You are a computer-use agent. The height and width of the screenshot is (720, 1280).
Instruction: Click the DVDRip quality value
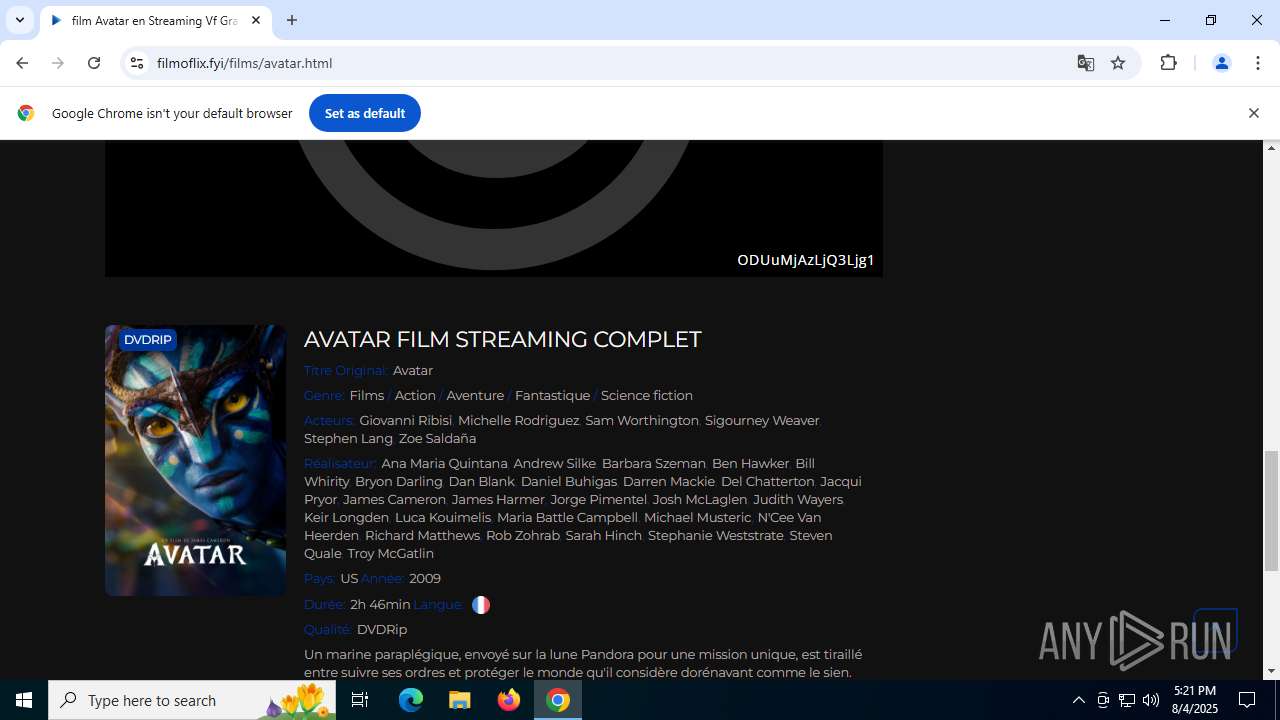pos(382,629)
